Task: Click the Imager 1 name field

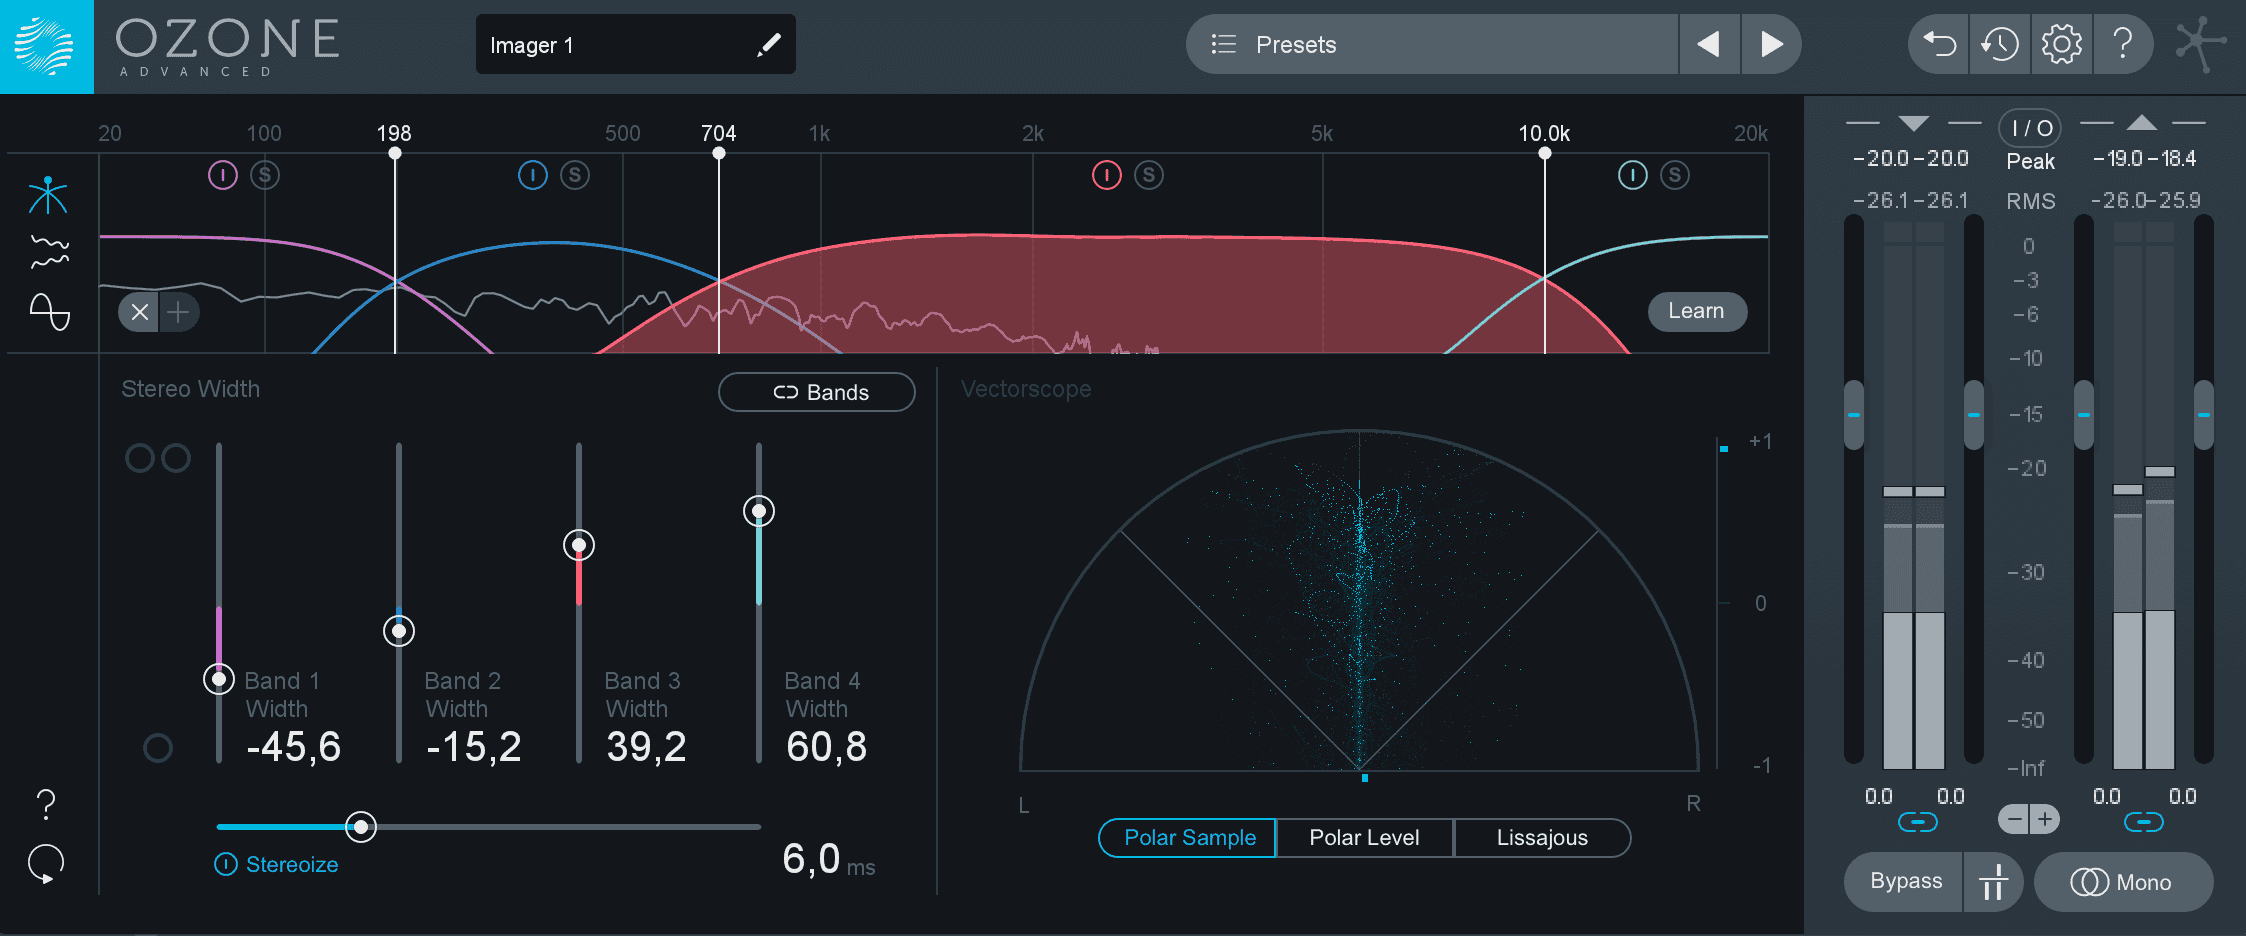Action: (x=636, y=45)
